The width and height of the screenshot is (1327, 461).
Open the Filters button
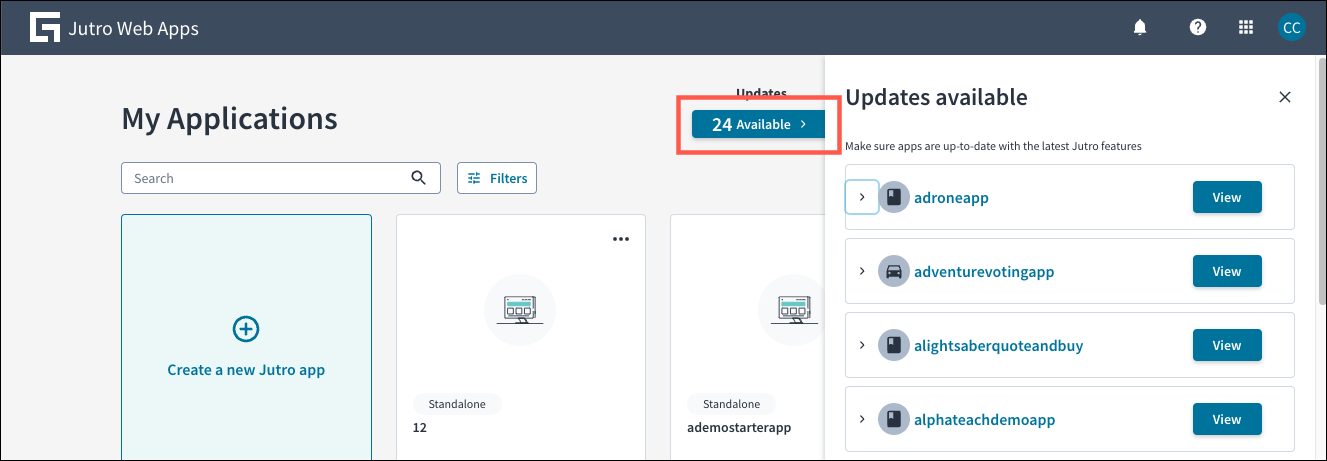(497, 178)
